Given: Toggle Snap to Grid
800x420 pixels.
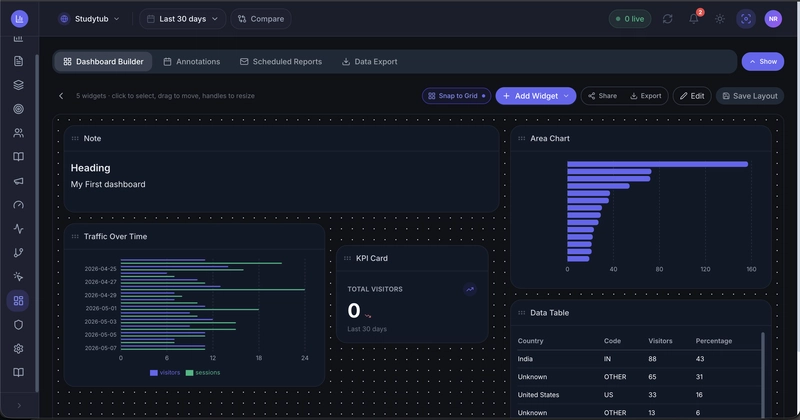Looking at the screenshot, I should point(457,96).
